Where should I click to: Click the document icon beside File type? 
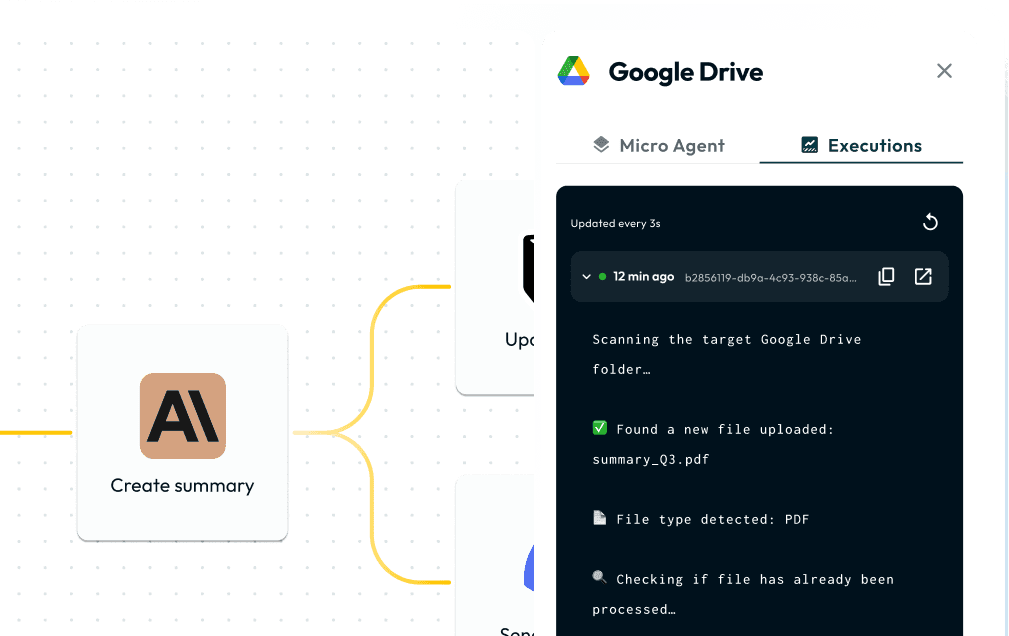(600, 518)
